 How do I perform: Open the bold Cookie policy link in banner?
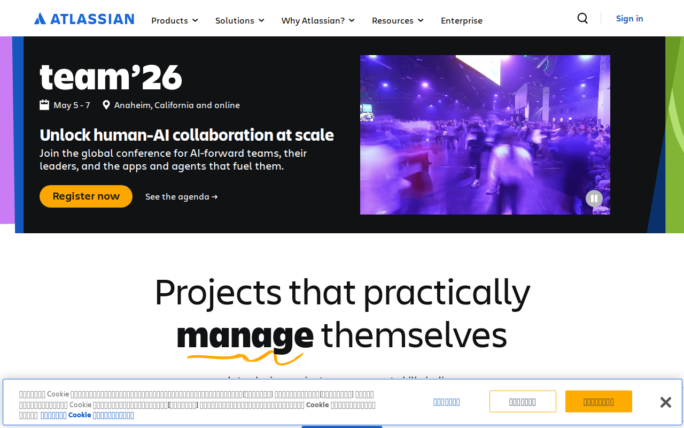point(87,415)
